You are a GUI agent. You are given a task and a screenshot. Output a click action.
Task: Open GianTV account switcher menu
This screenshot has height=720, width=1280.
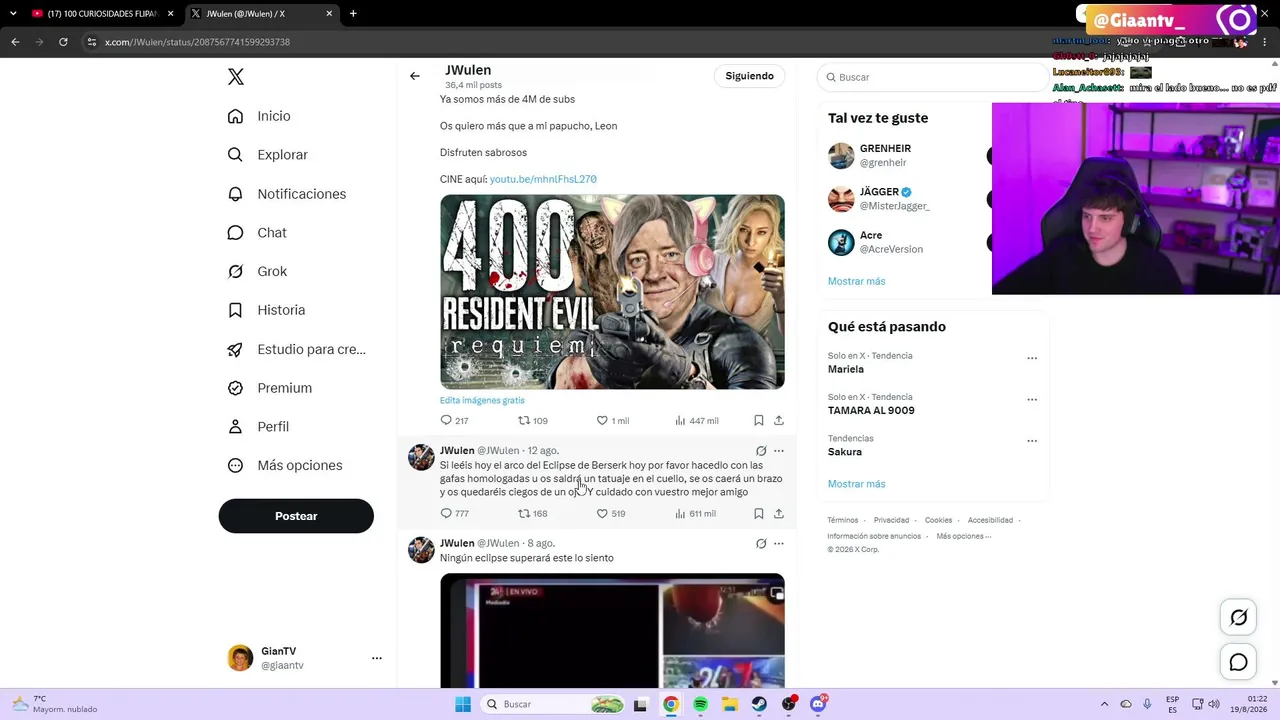point(305,658)
